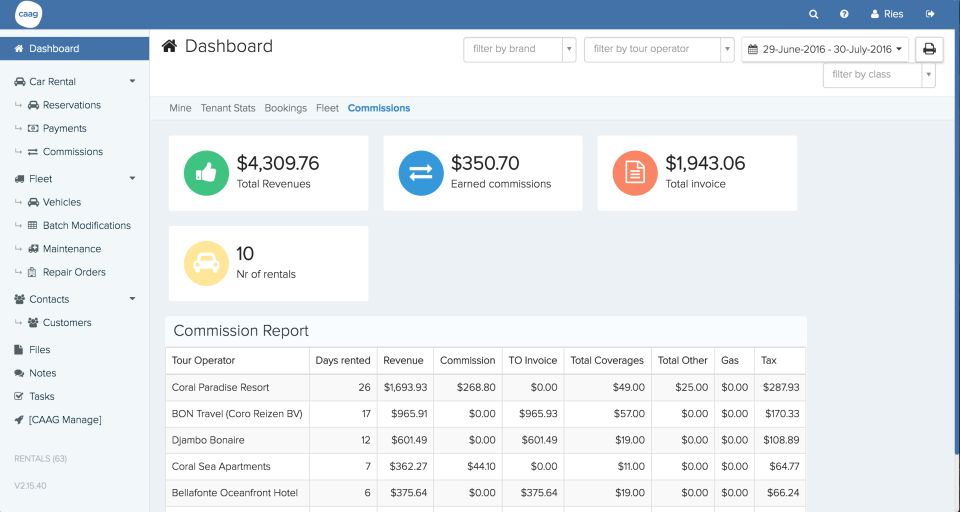Collapse the Car Rental sidebar section

click(132, 82)
